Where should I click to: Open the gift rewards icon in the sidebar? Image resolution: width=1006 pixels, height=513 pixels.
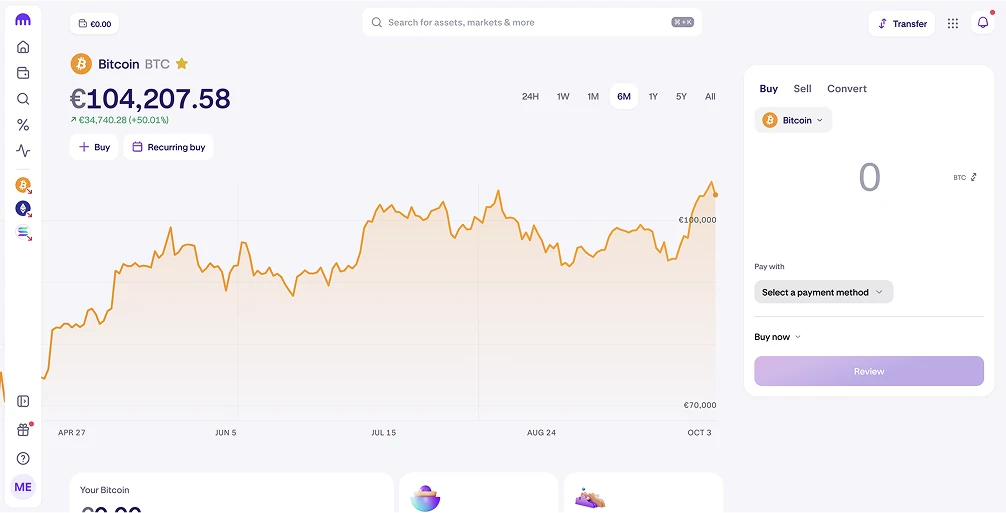click(x=23, y=430)
